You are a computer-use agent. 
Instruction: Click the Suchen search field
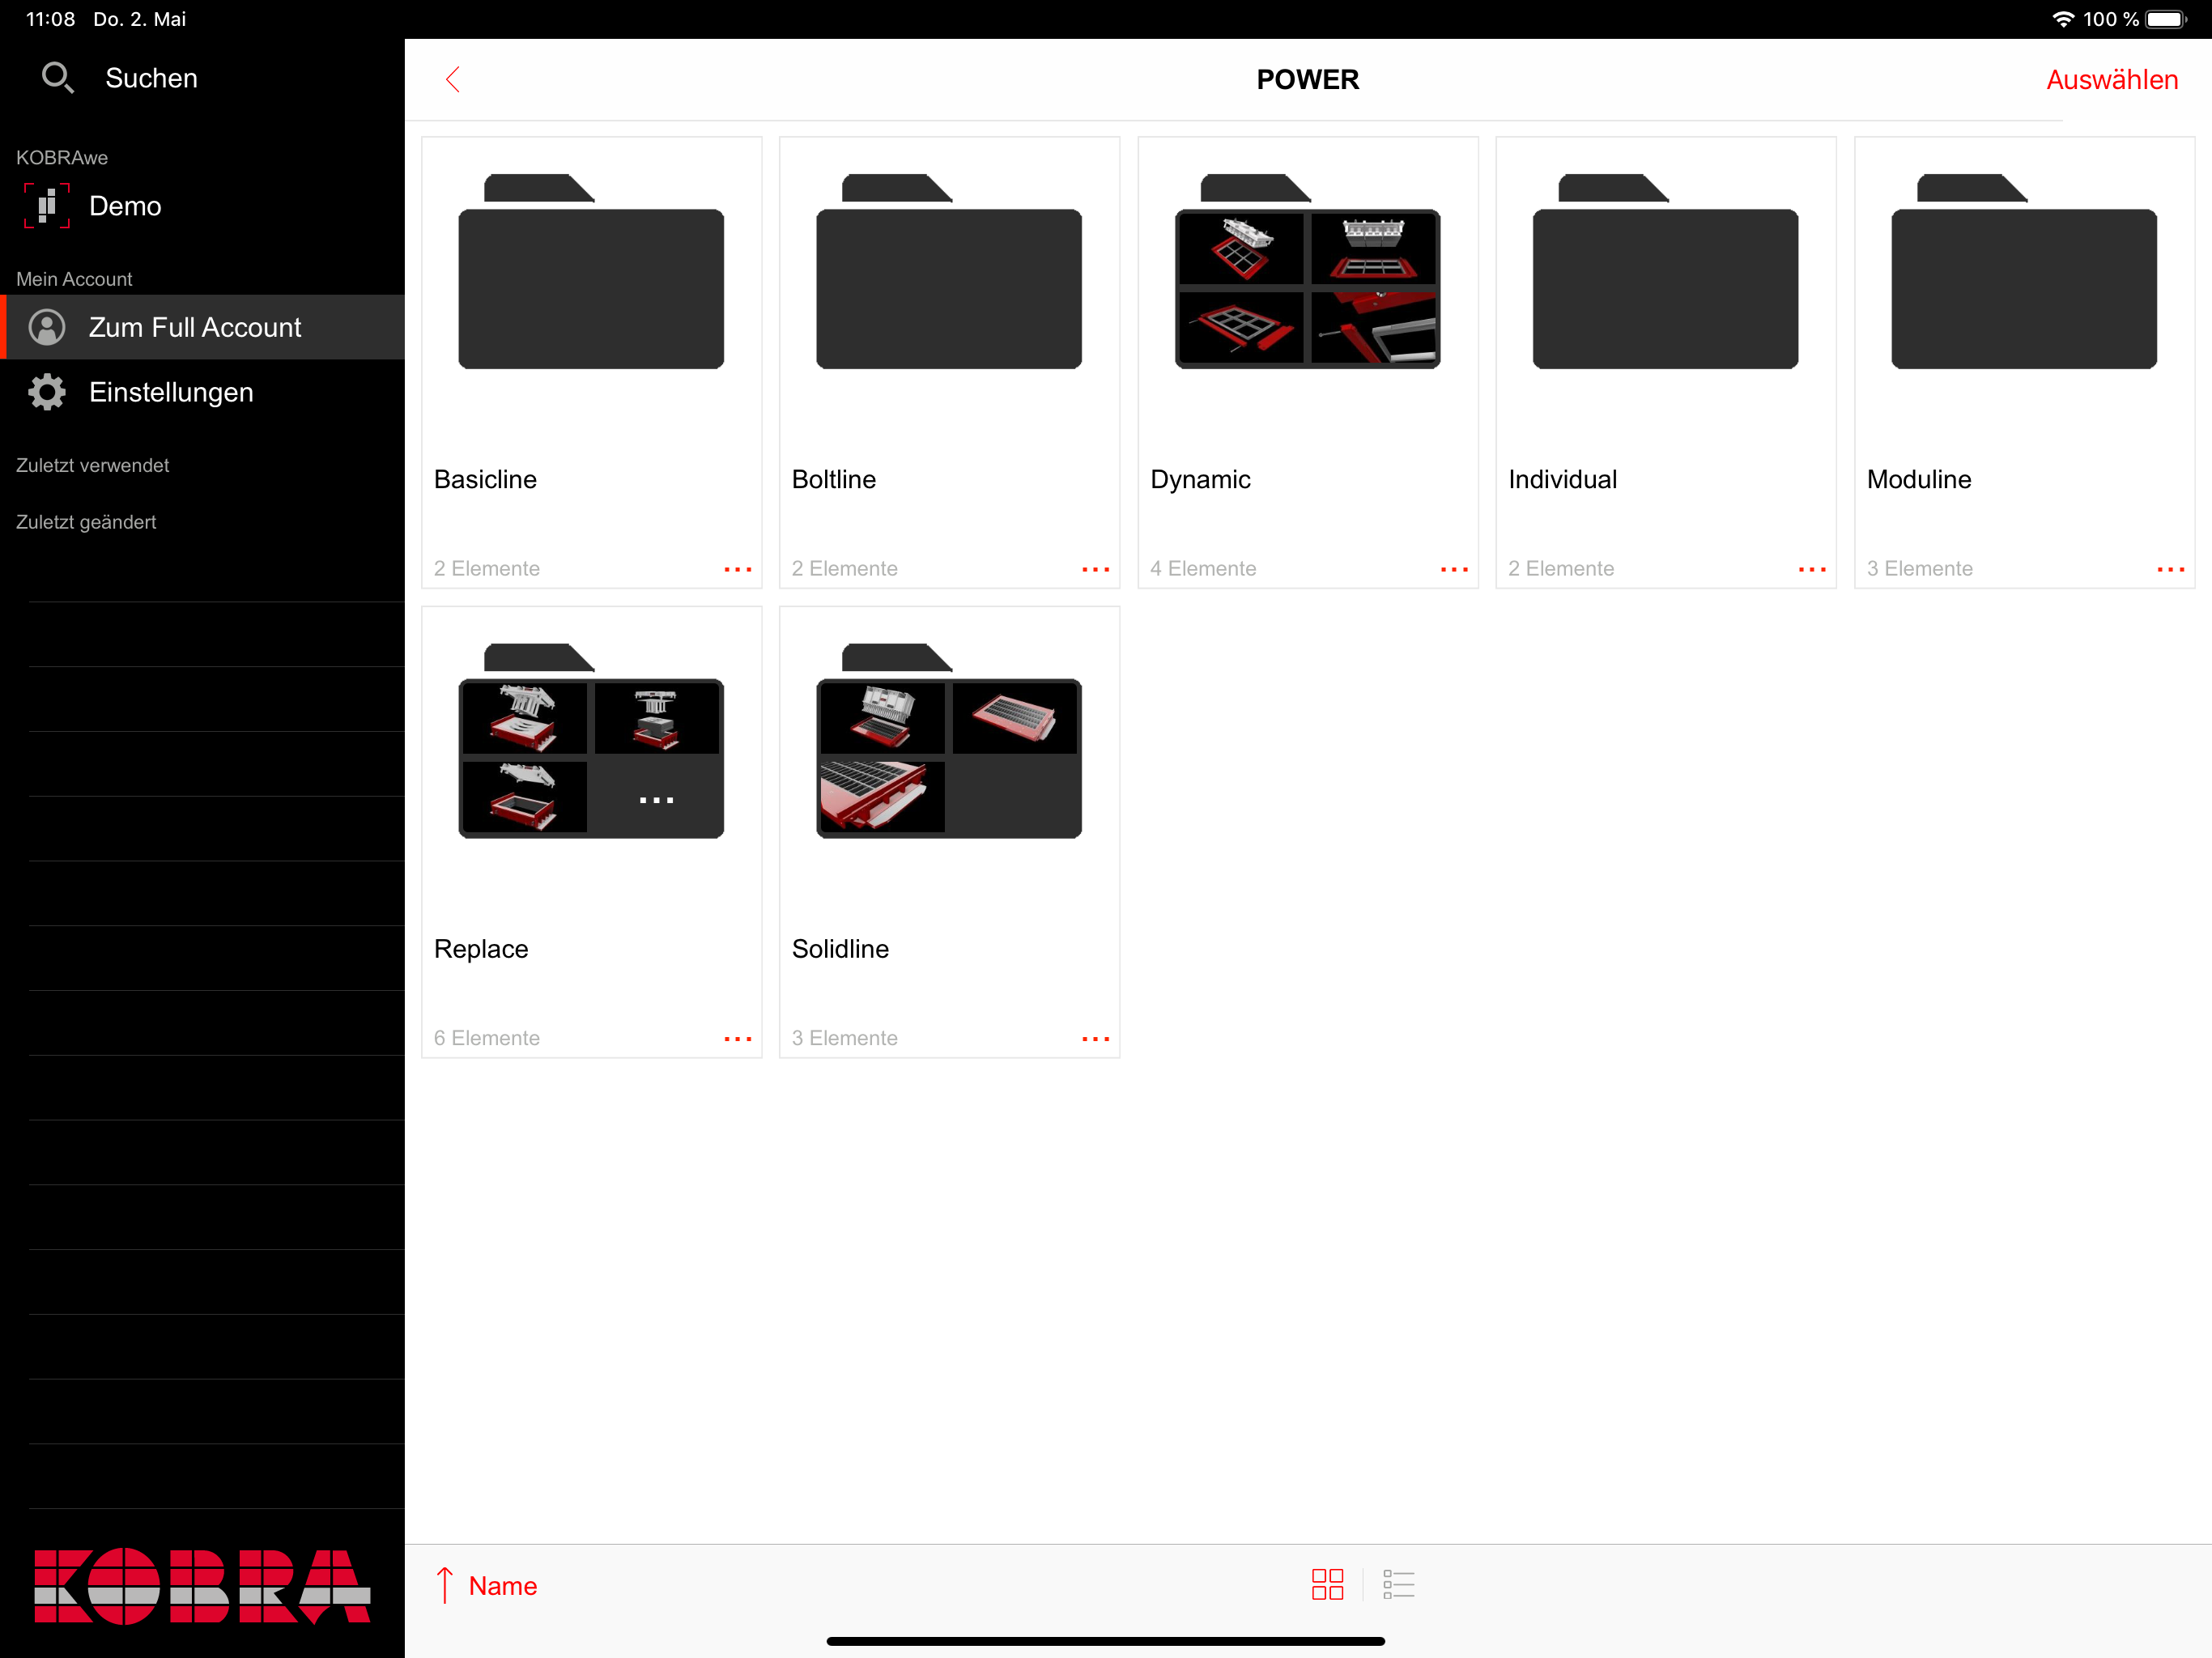203,78
